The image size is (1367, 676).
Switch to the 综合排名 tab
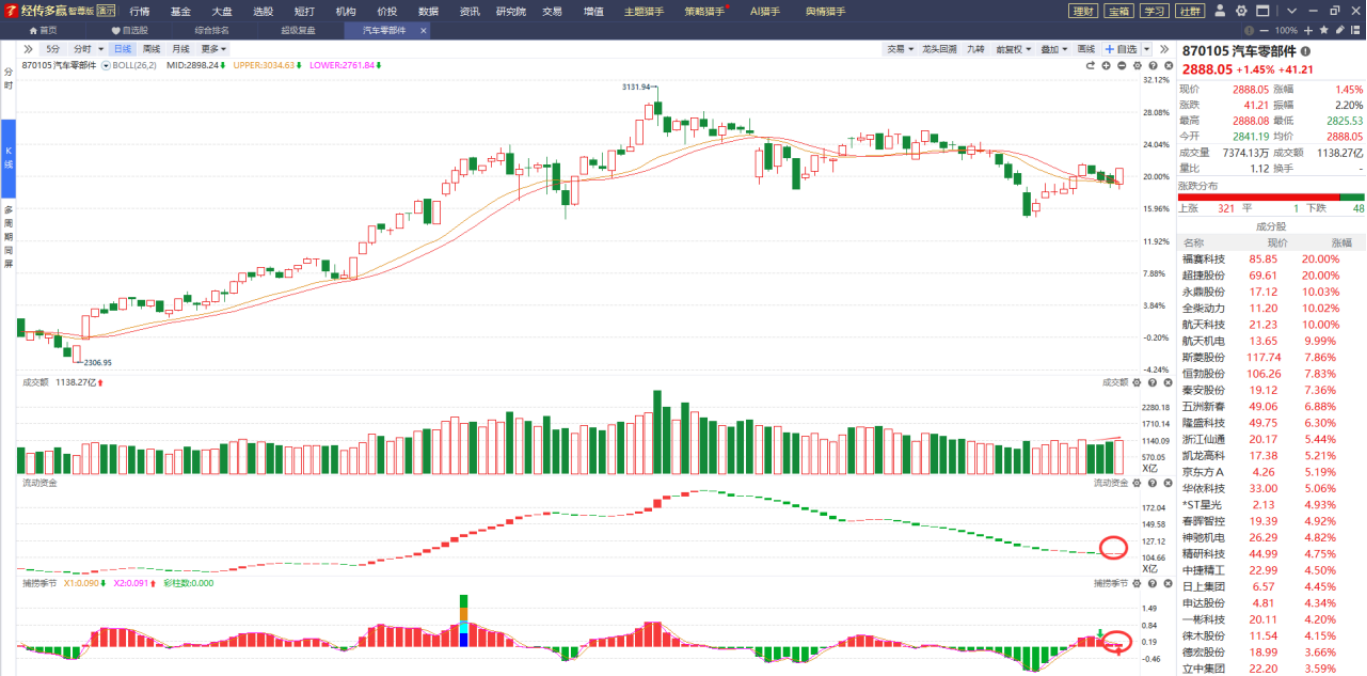click(x=211, y=30)
